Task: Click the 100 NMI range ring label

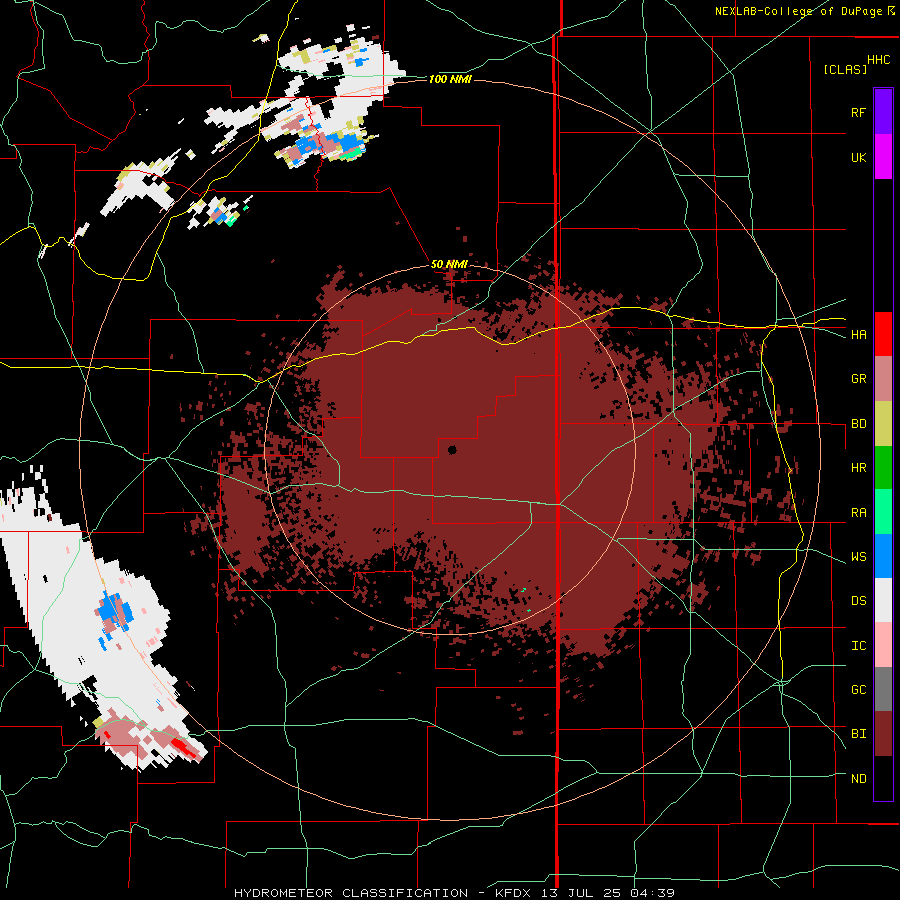Action: tap(450, 79)
